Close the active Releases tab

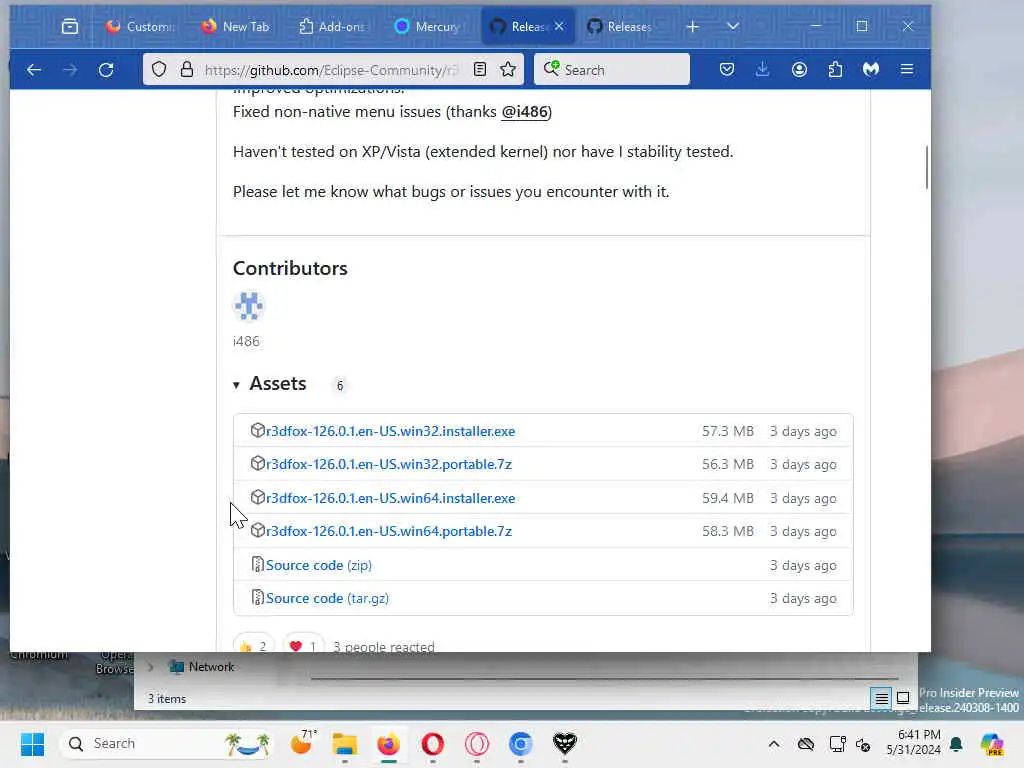(x=559, y=26)
